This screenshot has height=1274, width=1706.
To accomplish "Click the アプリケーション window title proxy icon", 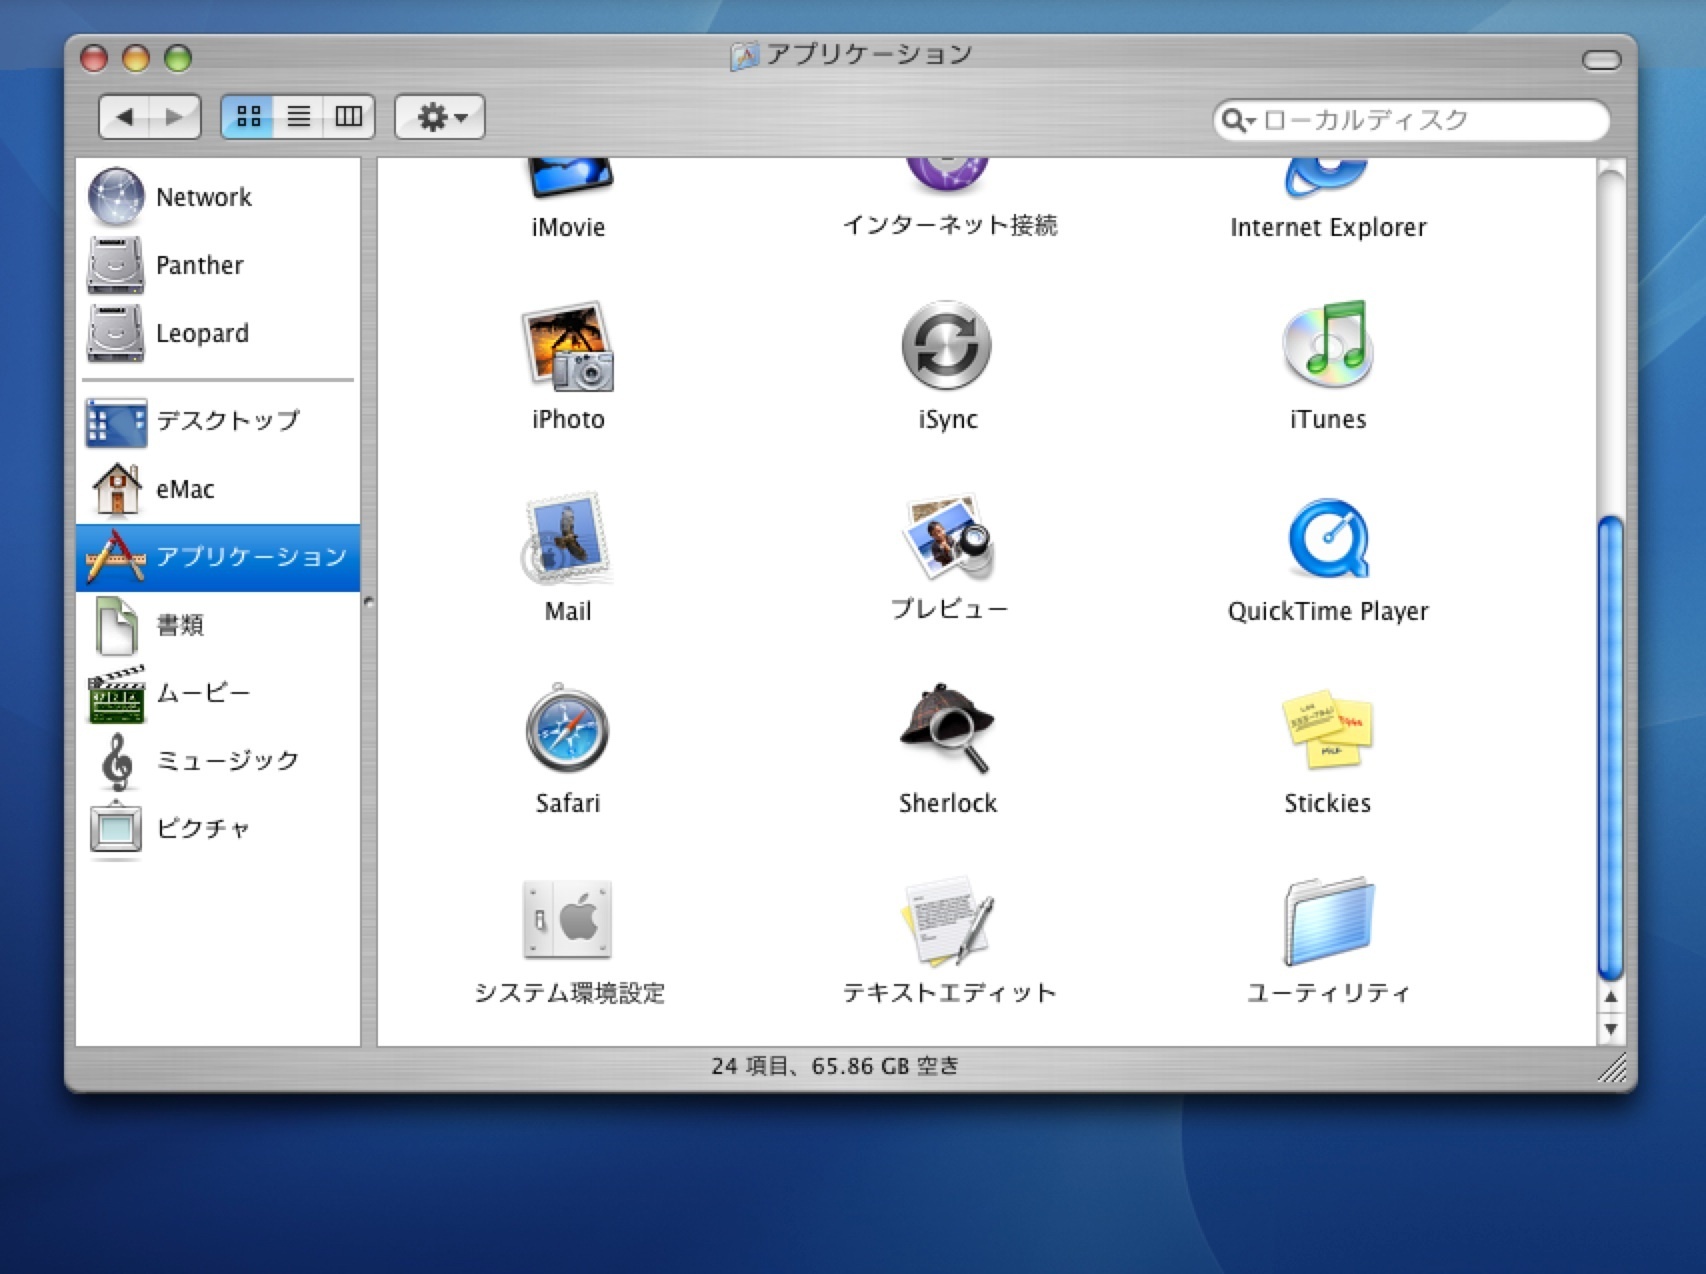I will (x=745, y=56).
